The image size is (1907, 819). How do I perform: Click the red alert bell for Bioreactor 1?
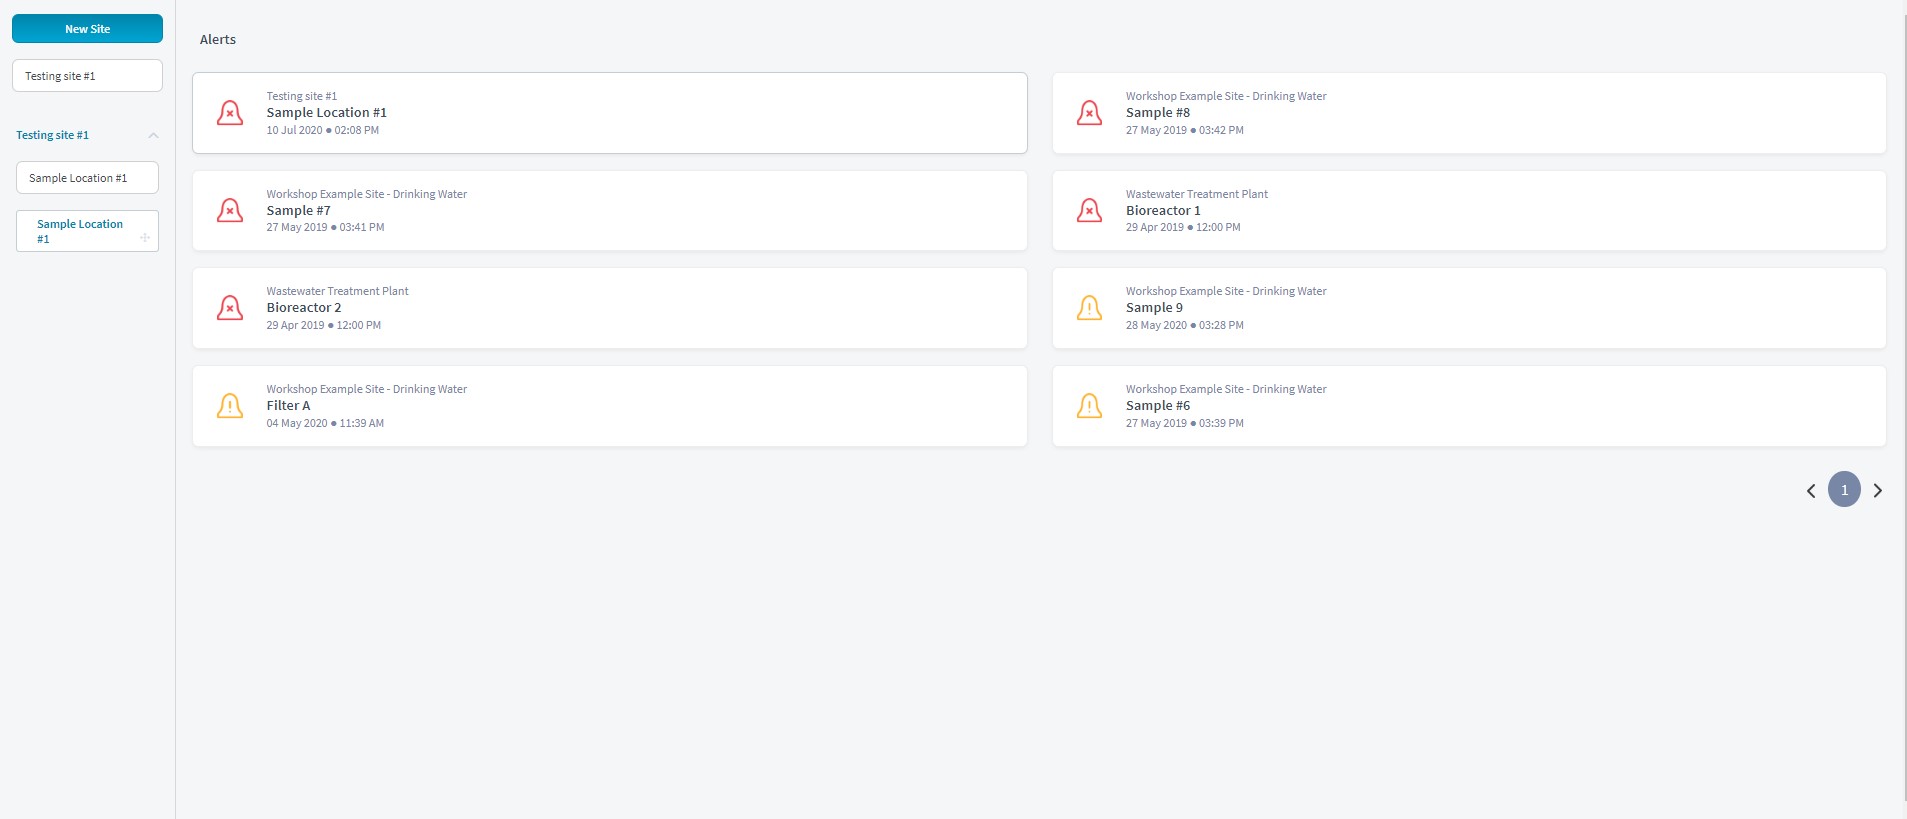[x=1089, y=210]
